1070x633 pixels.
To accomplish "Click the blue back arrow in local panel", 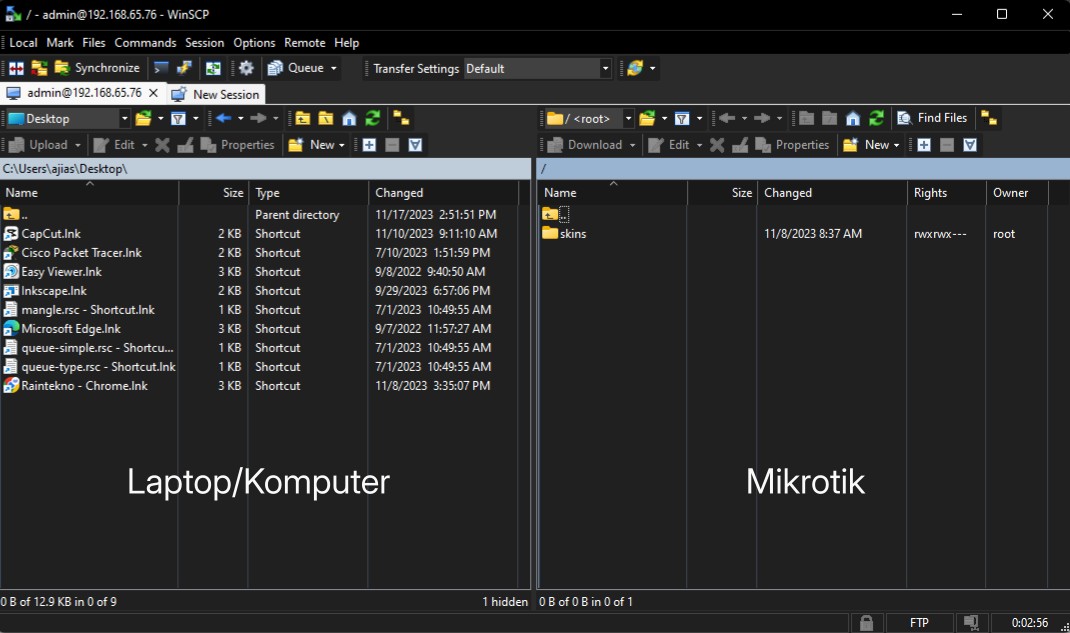I will [223, 118].
